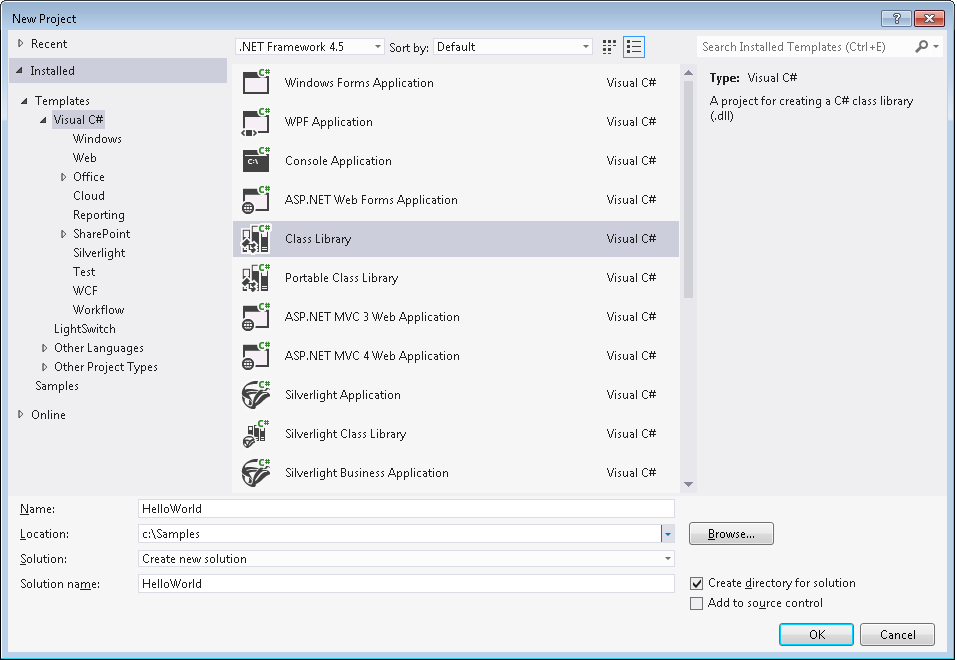Click the OK button
The height and width of the screenshot is (660, 957).
pyautogui.click(x=816, y=634)
